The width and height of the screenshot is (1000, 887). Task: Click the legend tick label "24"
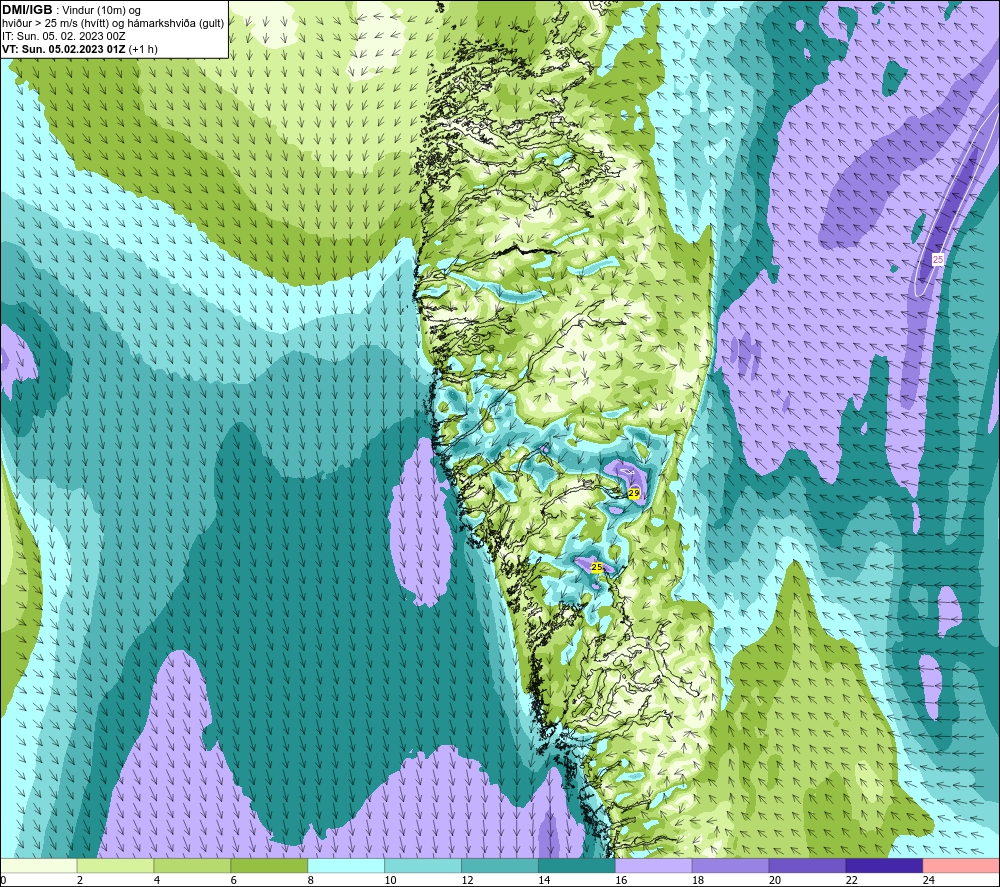tap(929, 880)
